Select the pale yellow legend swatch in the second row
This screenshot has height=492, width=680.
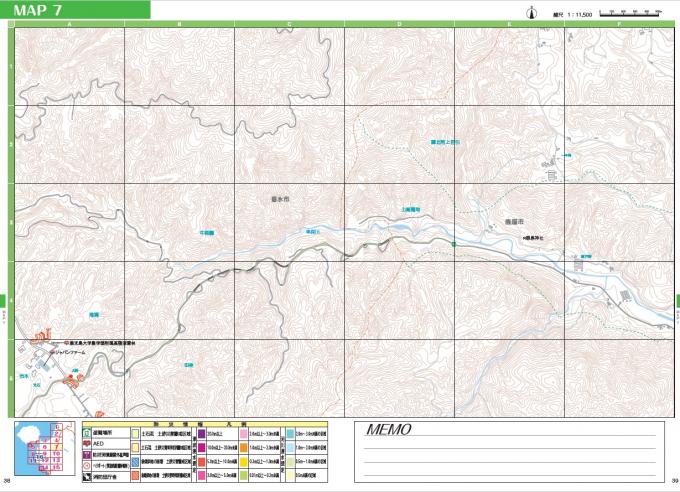point(135,447)
